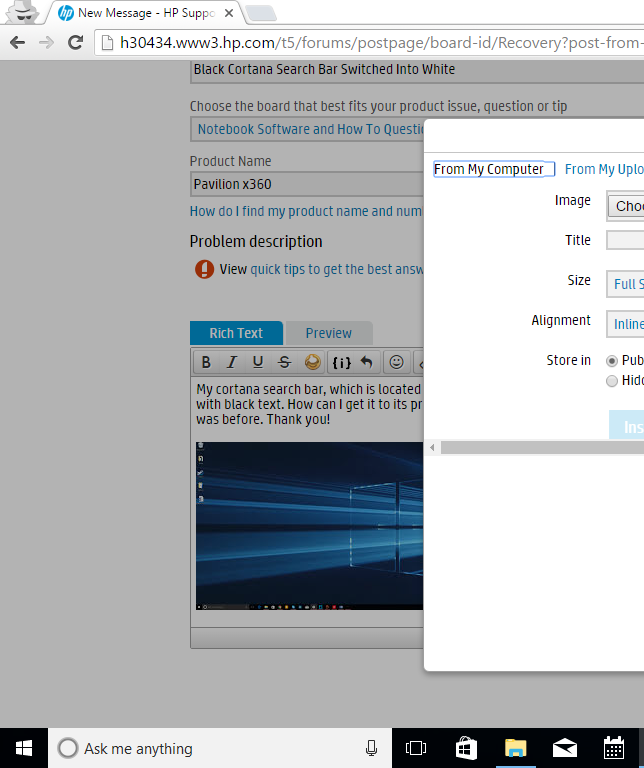This screenshot has width=644, height=768.
Task: Click the browser address bar URL
Action: point(382,43)
